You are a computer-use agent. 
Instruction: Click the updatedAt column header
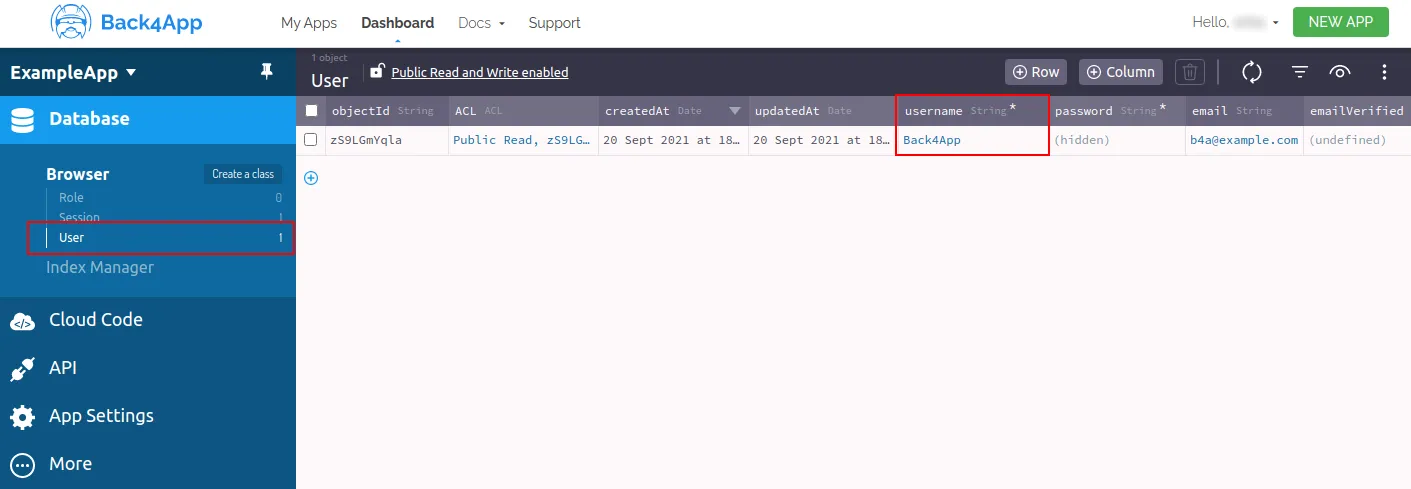point(822,111)
